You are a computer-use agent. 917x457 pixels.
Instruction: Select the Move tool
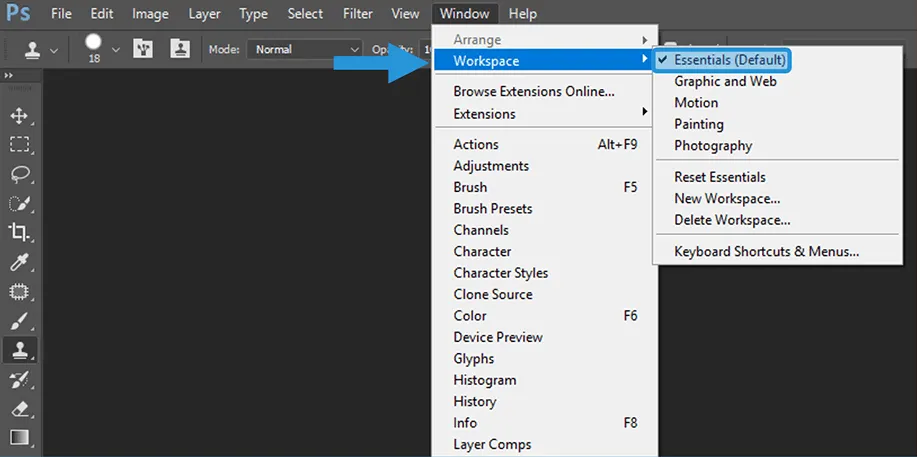pyautogui.click(x=19, y=116)
